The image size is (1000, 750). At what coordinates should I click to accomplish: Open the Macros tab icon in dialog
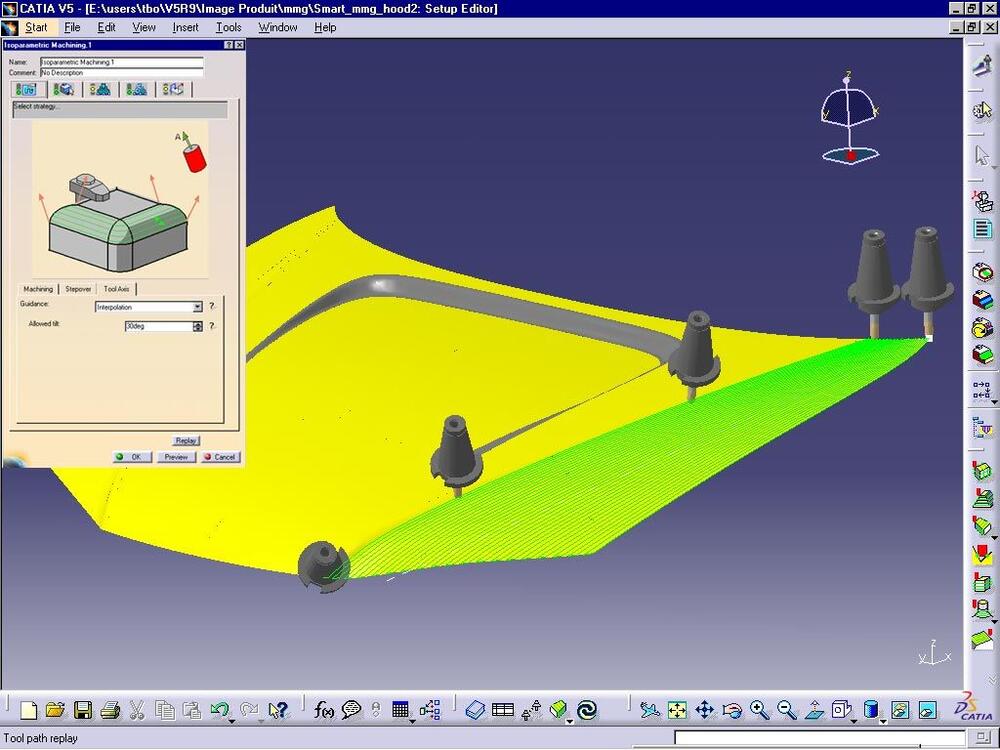[173, 89]
